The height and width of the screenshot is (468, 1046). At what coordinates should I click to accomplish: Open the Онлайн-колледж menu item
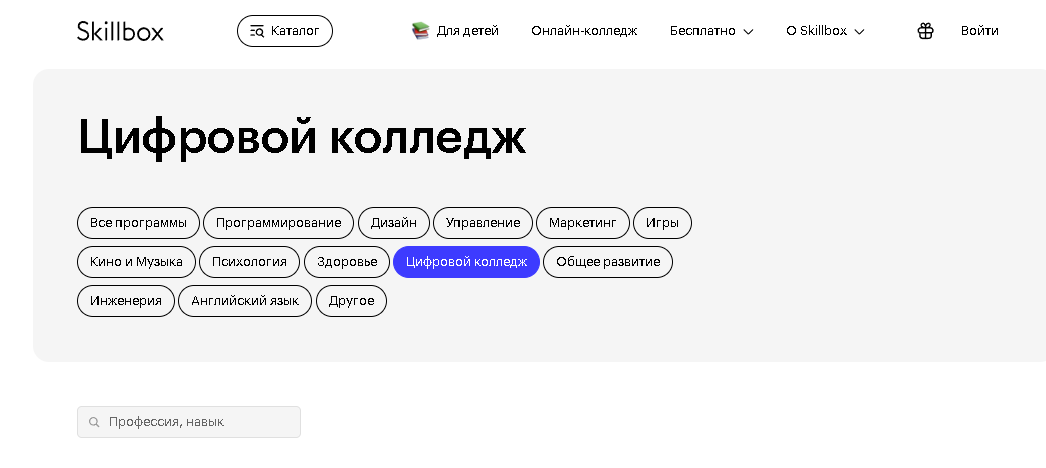click(584, 31)
